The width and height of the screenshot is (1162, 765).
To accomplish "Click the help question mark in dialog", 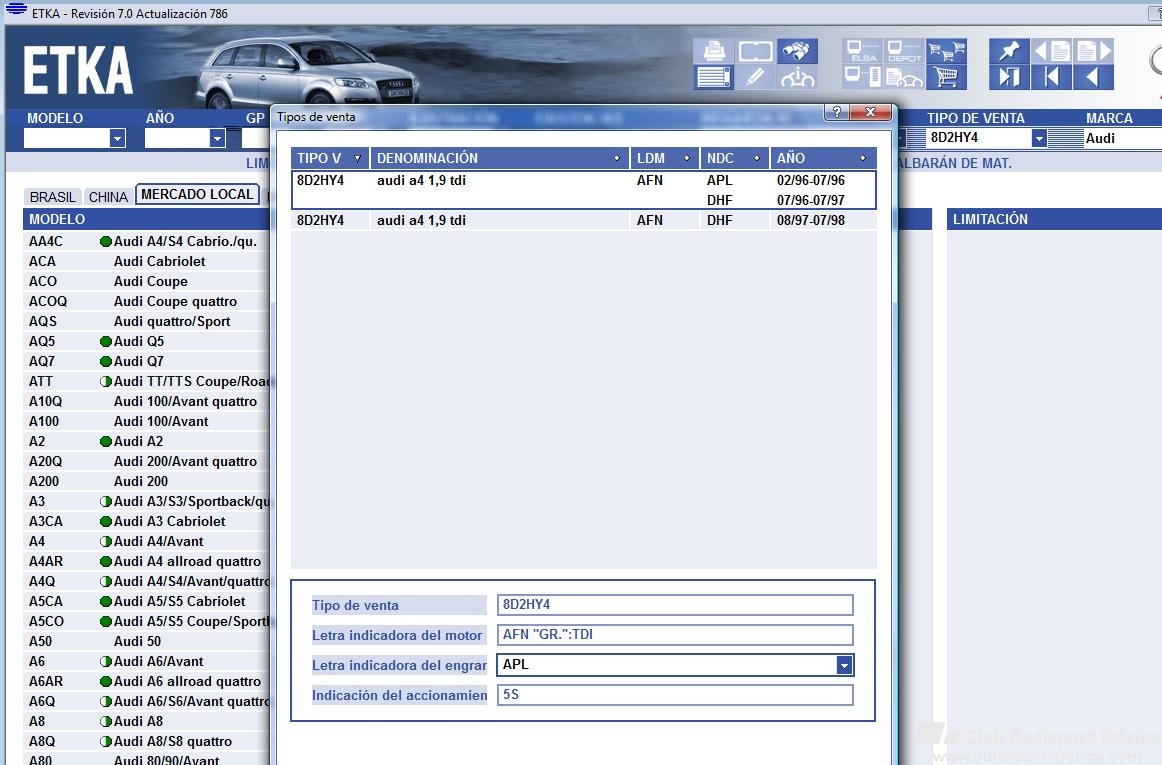I will pos(837,112).
